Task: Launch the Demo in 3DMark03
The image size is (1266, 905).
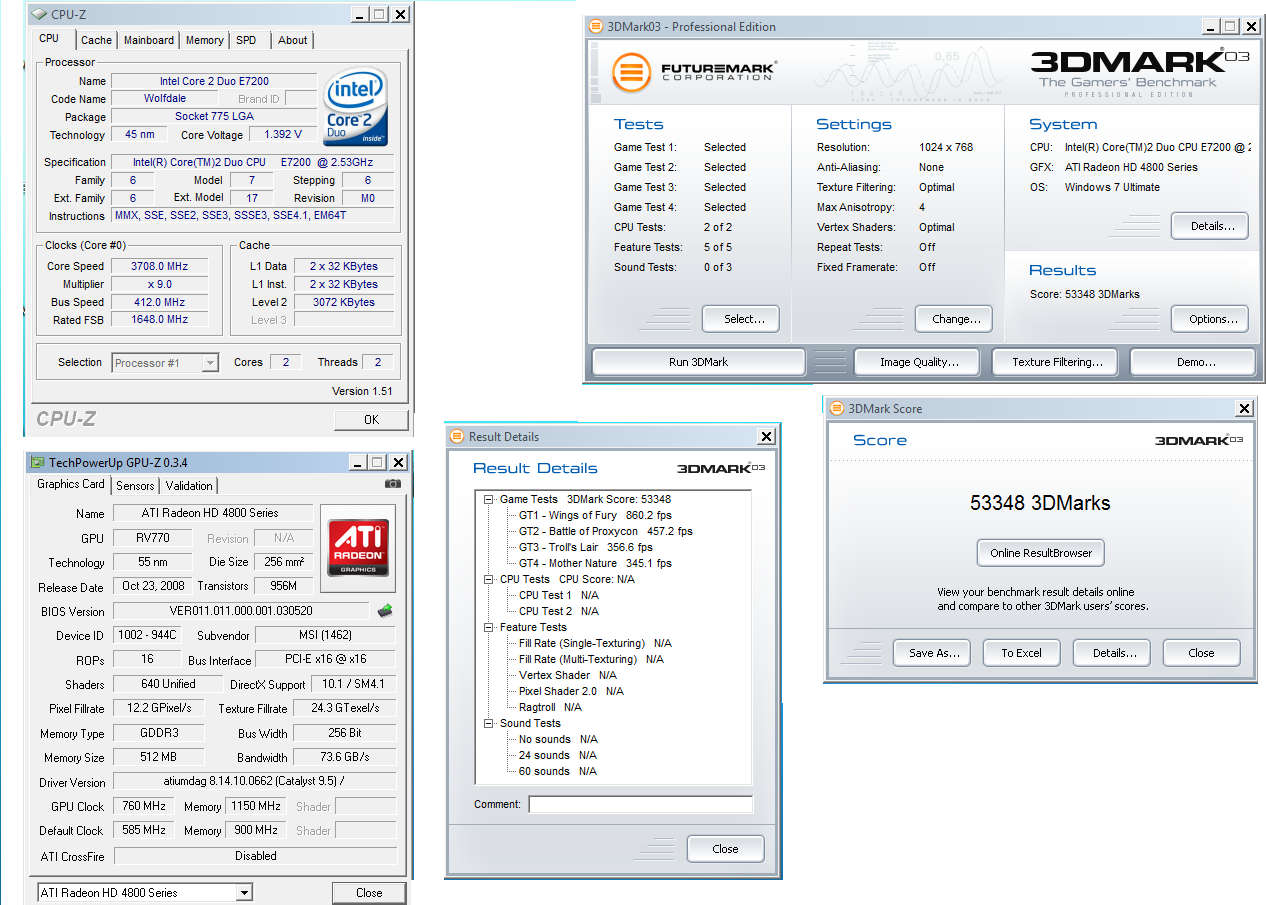Action: [x=1193, y=362]
